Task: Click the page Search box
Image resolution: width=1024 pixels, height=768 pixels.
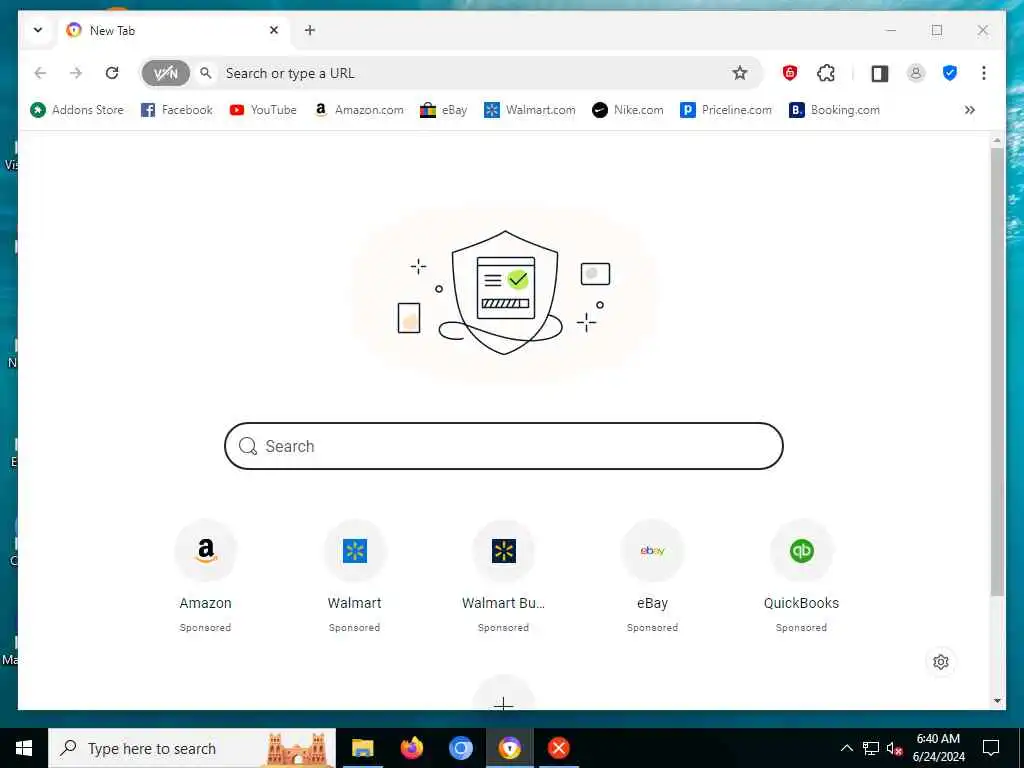Action: click(x=504, y=446)
